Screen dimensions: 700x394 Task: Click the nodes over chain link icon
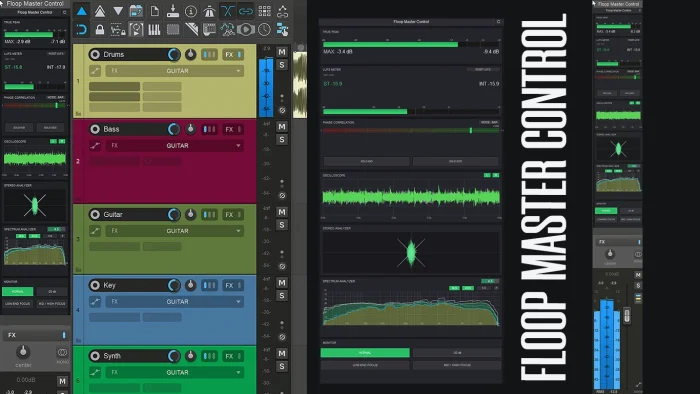pyautogui.click(x=283, y=11)
